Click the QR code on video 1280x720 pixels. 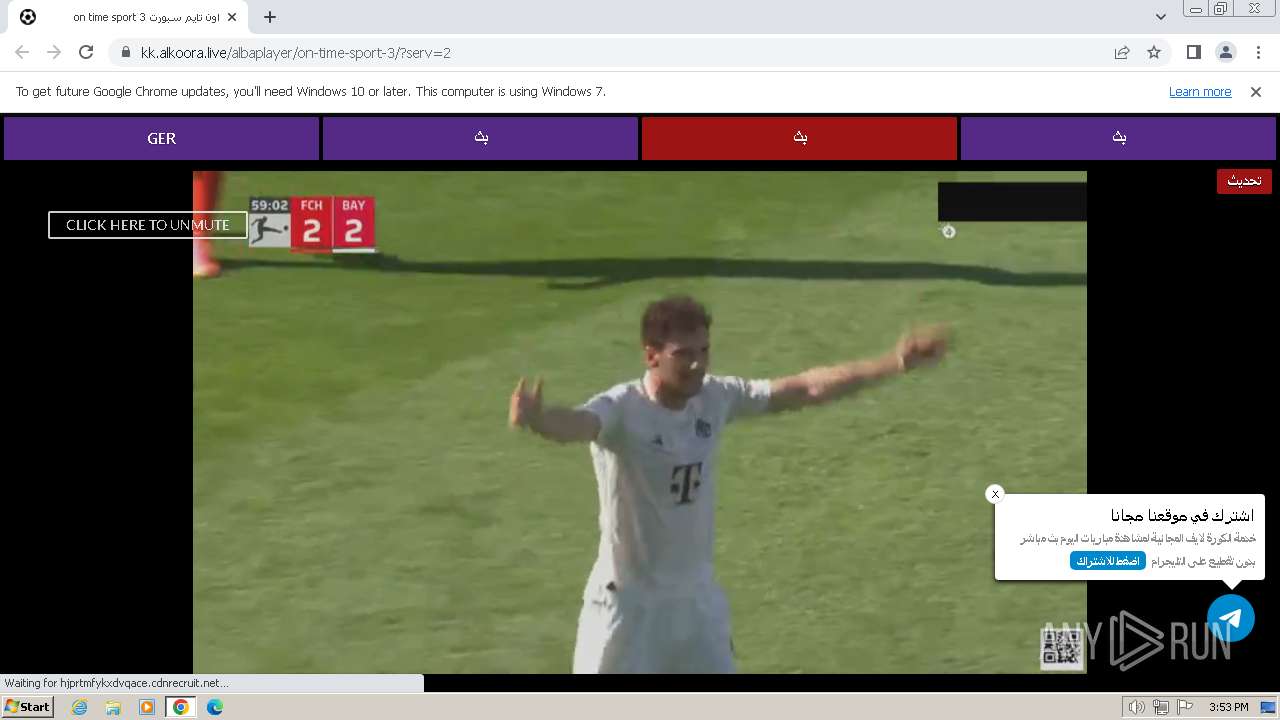pos(1062,648)
